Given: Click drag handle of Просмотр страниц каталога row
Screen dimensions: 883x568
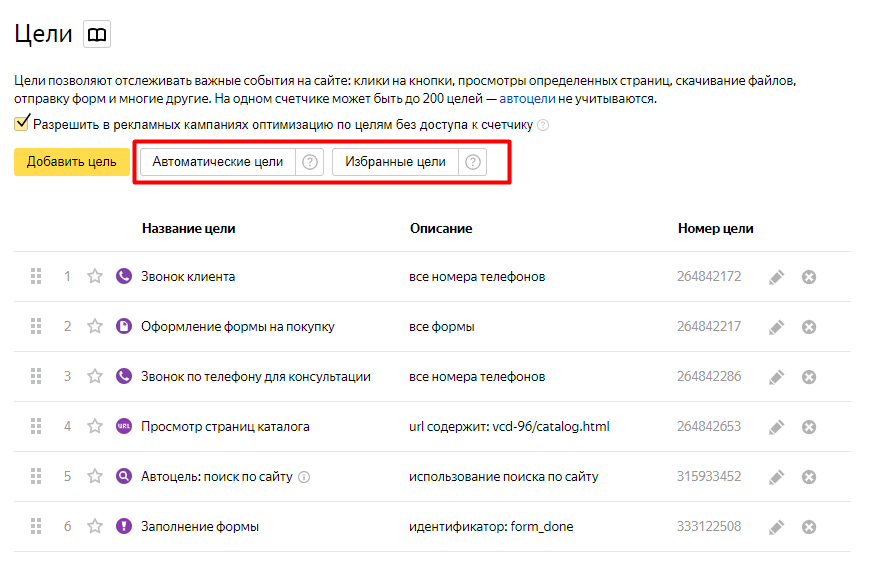Looking at the screenshot, I should (x=36, y=426).
